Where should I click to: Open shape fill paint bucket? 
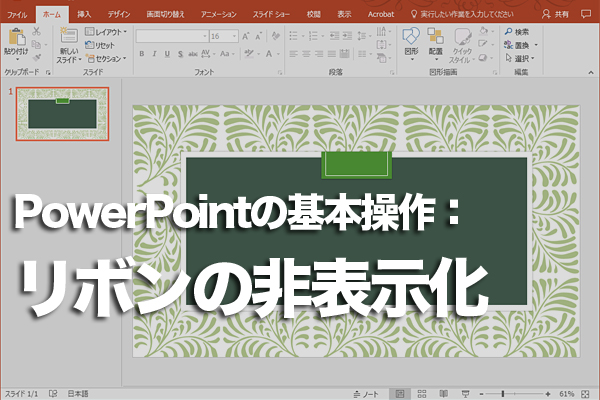click(486, 31)
